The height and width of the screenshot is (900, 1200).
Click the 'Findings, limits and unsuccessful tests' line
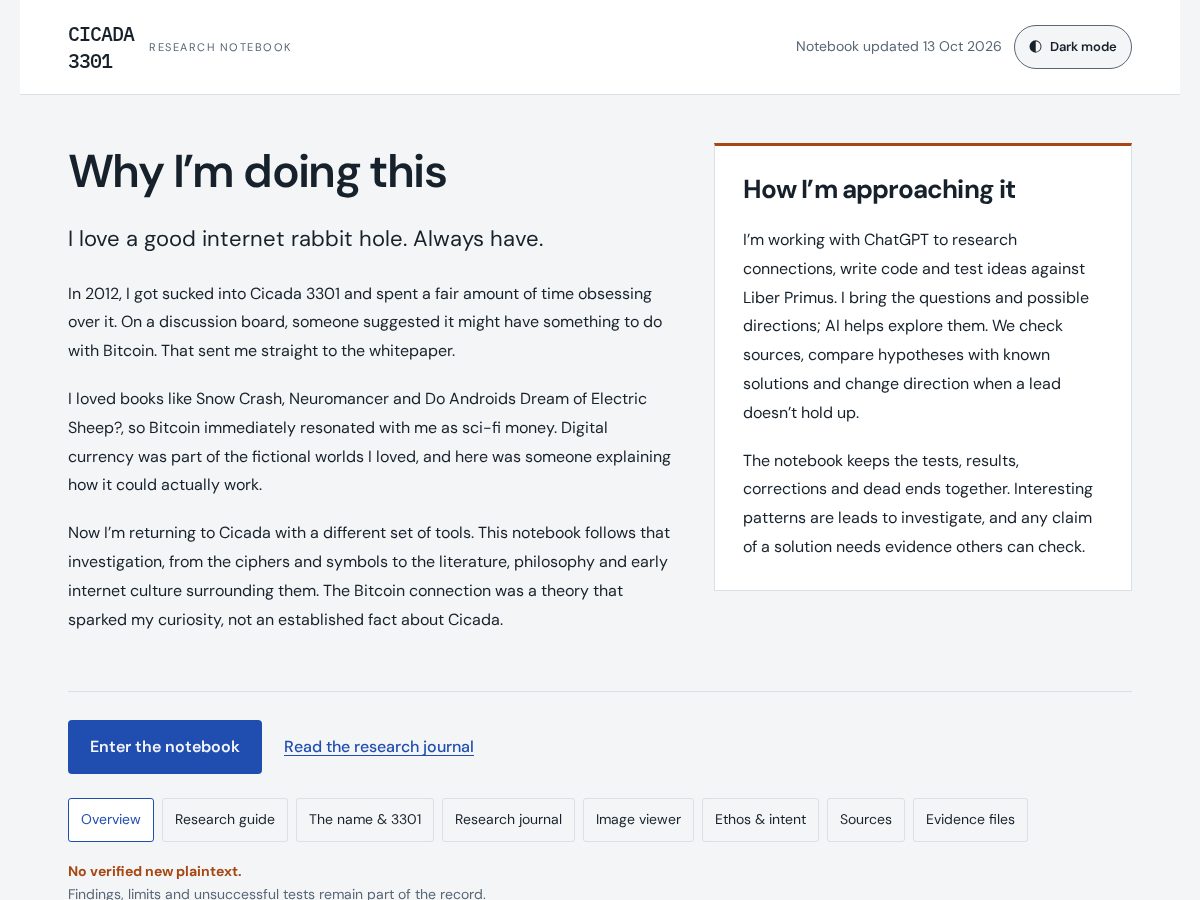click(277, 894)
